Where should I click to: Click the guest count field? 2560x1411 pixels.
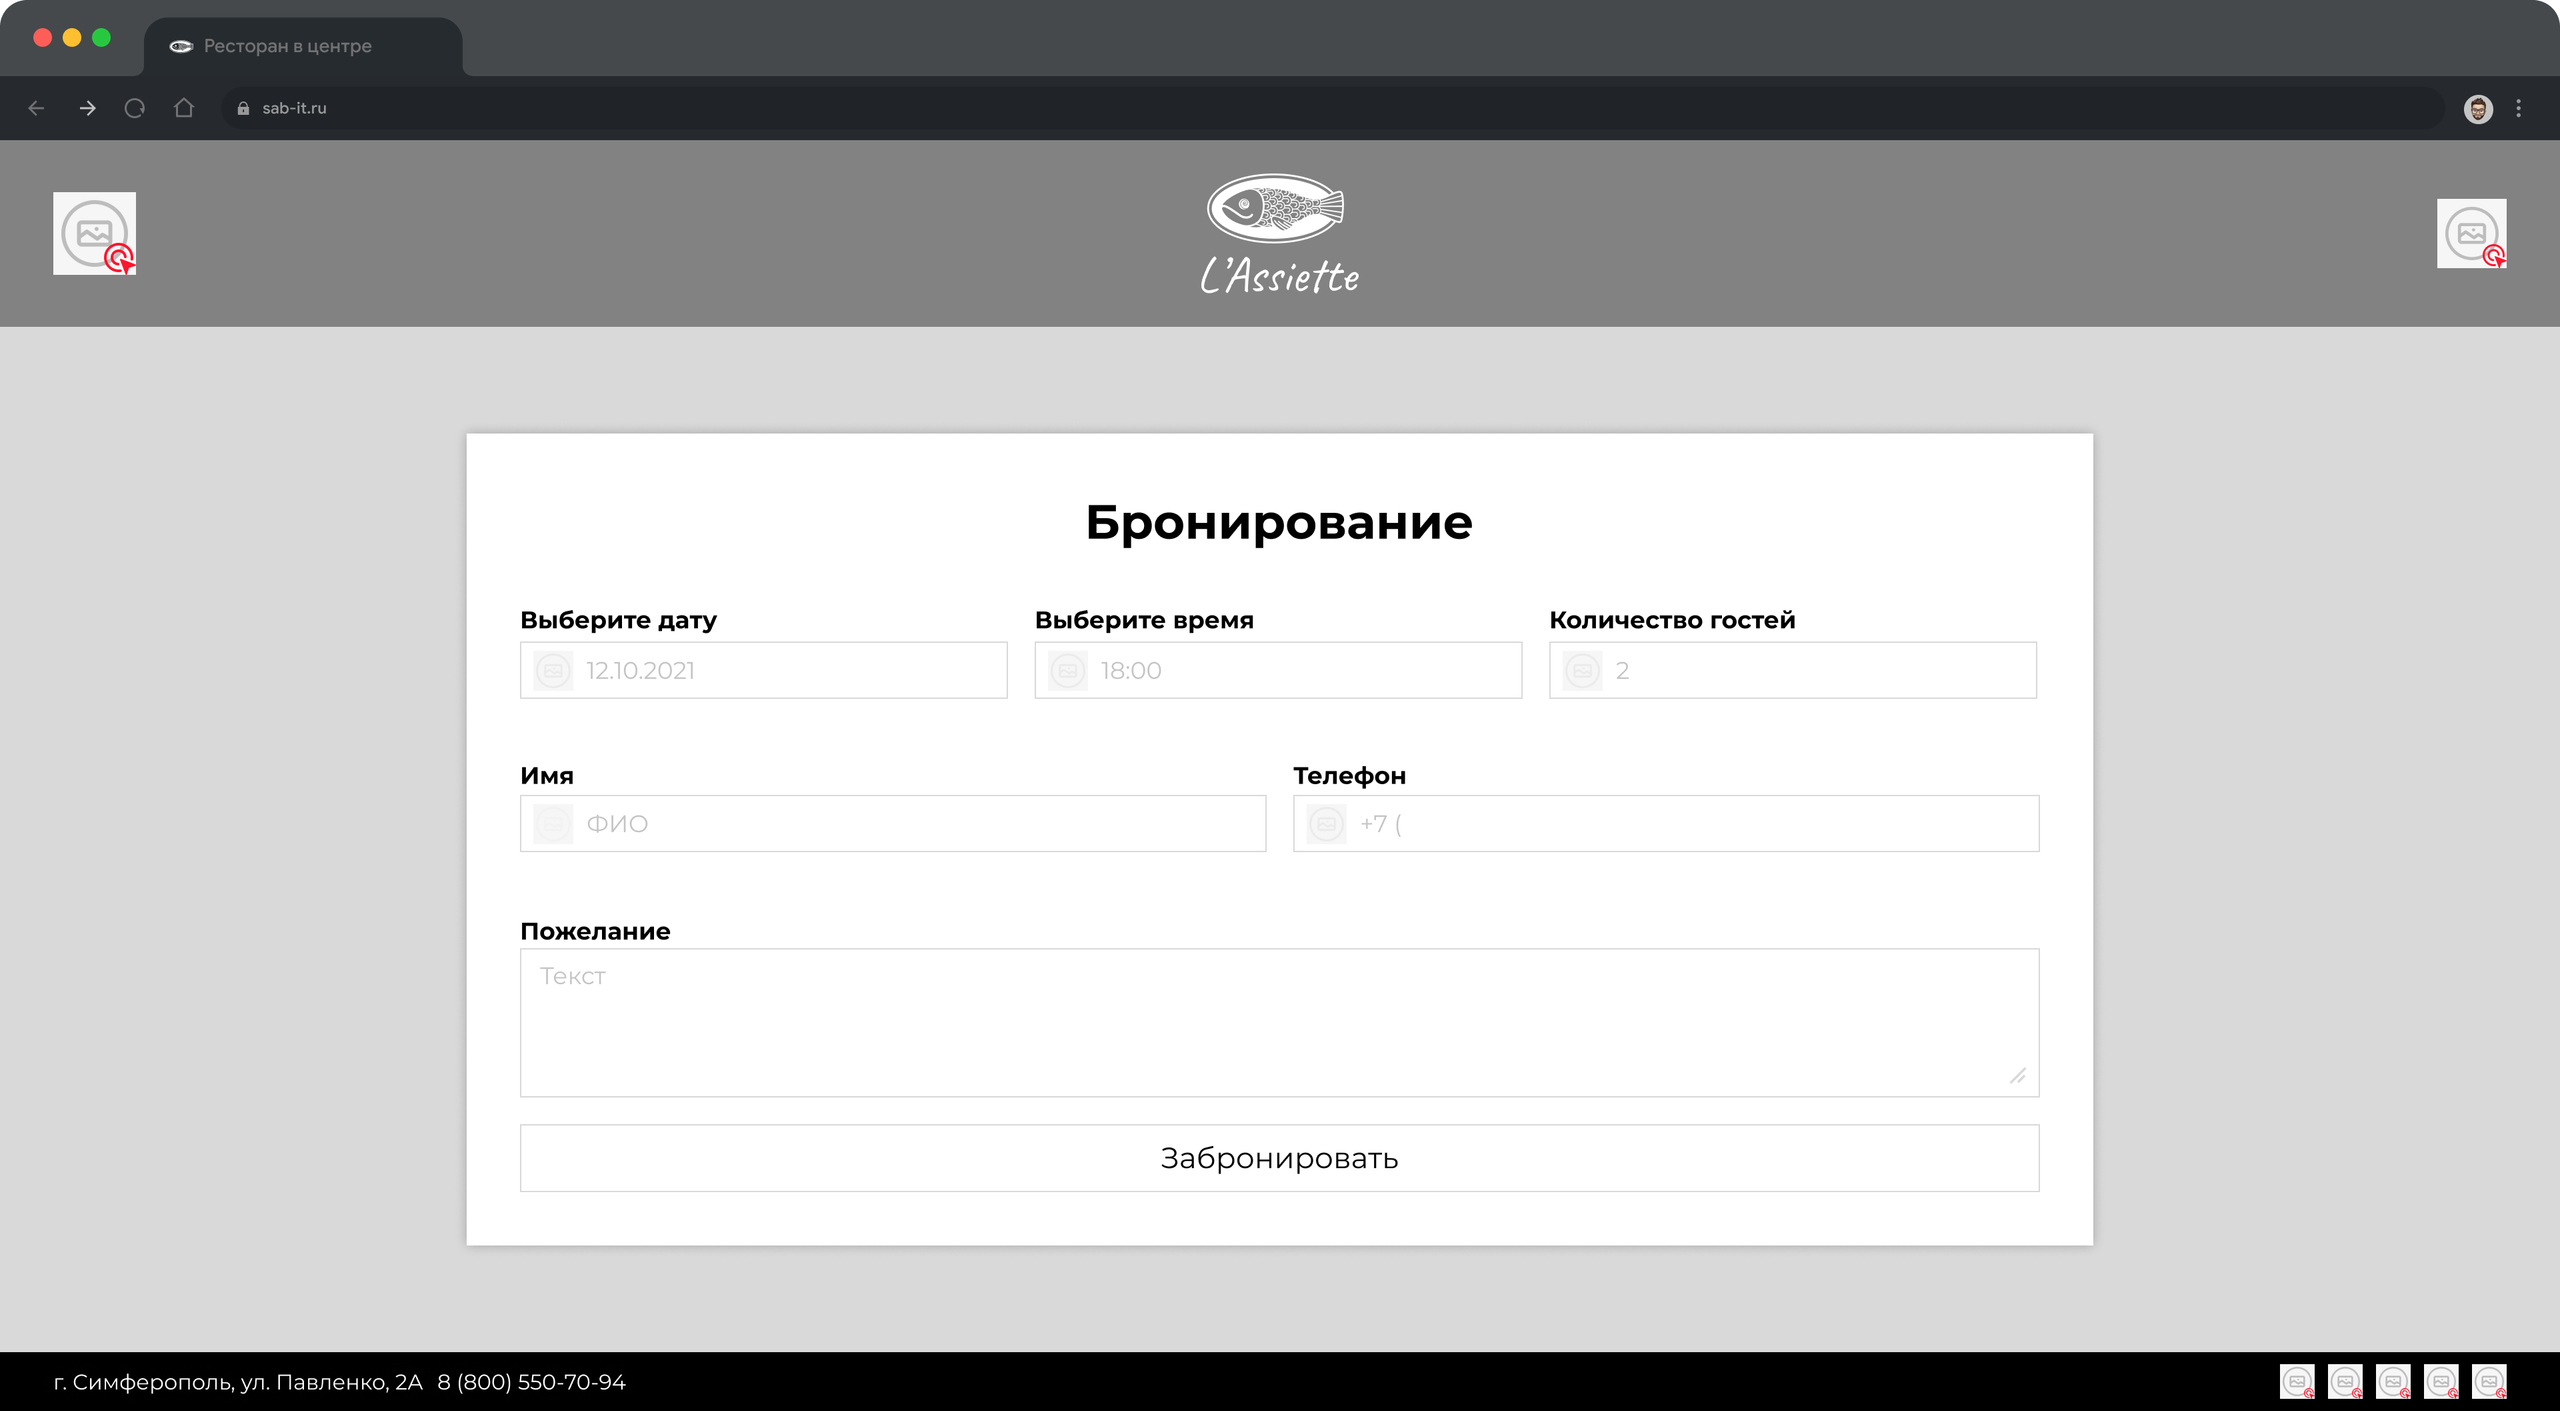click(1792, 670)
